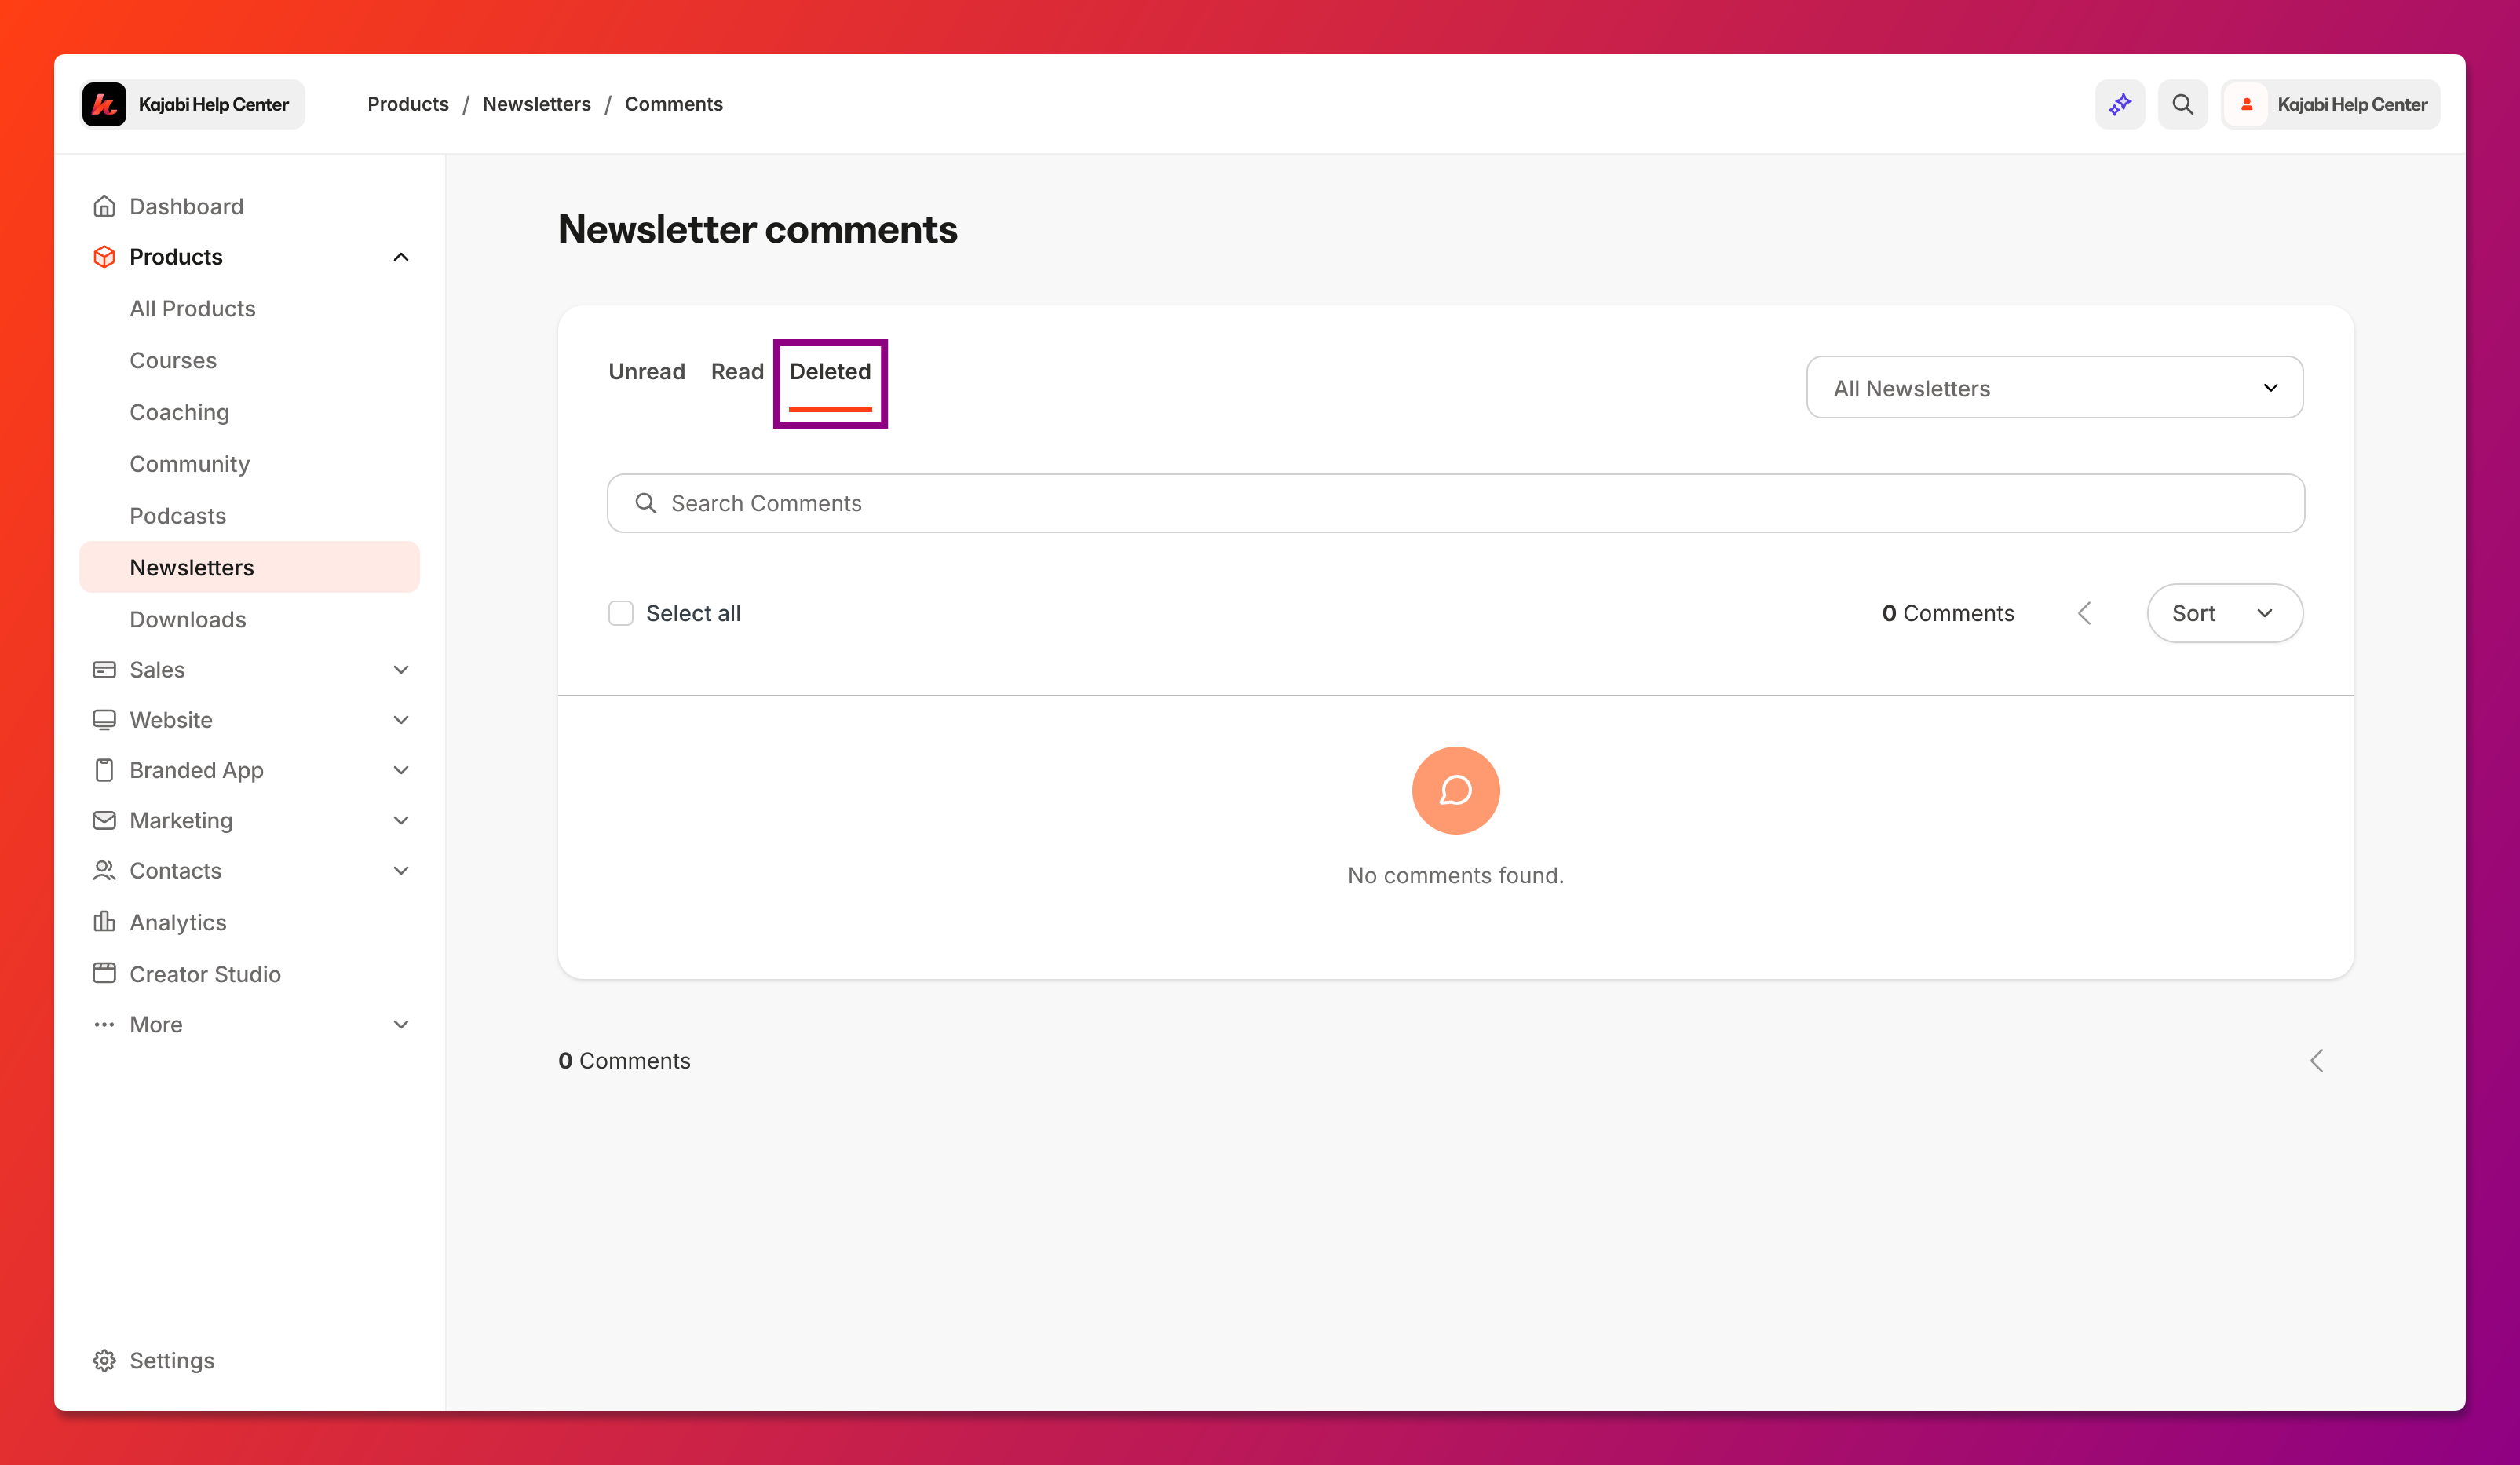
Task: Switch to the Unread tab
Action: (x=647, y=372)
